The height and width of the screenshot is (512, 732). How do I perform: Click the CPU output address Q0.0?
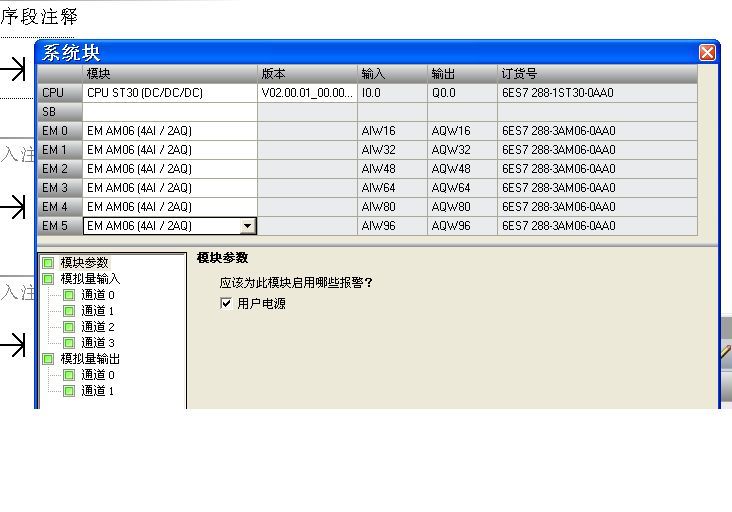point(462,93)
